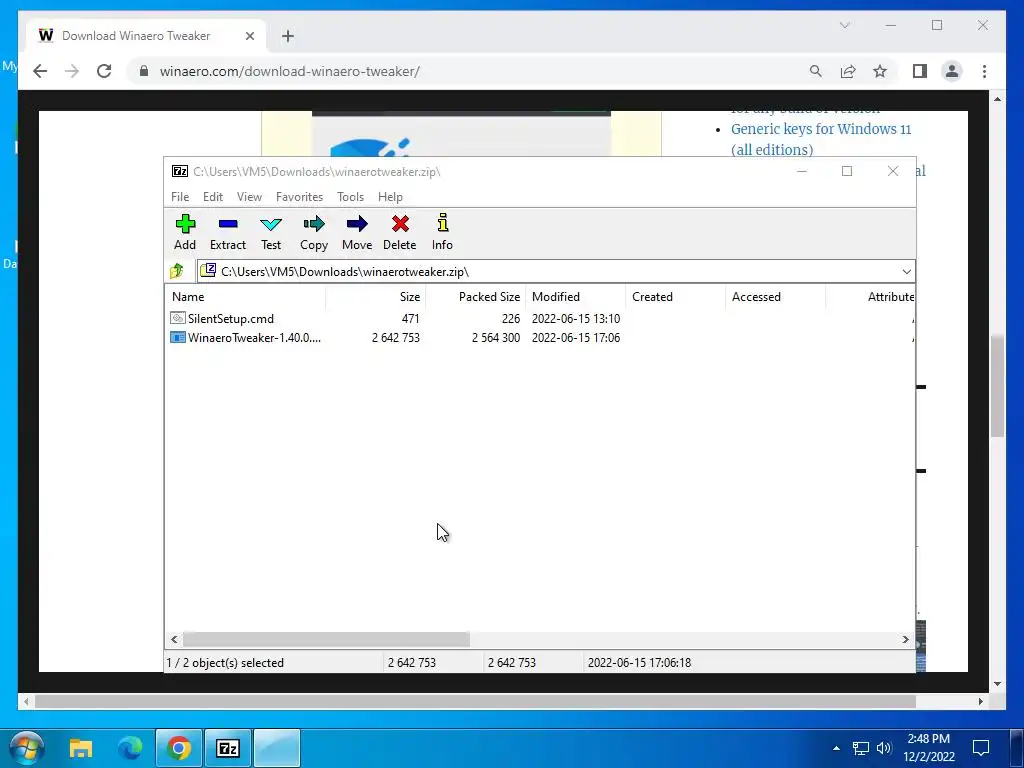This screenshot has width=1024, height=768.
Task: Click the Chrome profile avatar icon
Action: point(952,71)
